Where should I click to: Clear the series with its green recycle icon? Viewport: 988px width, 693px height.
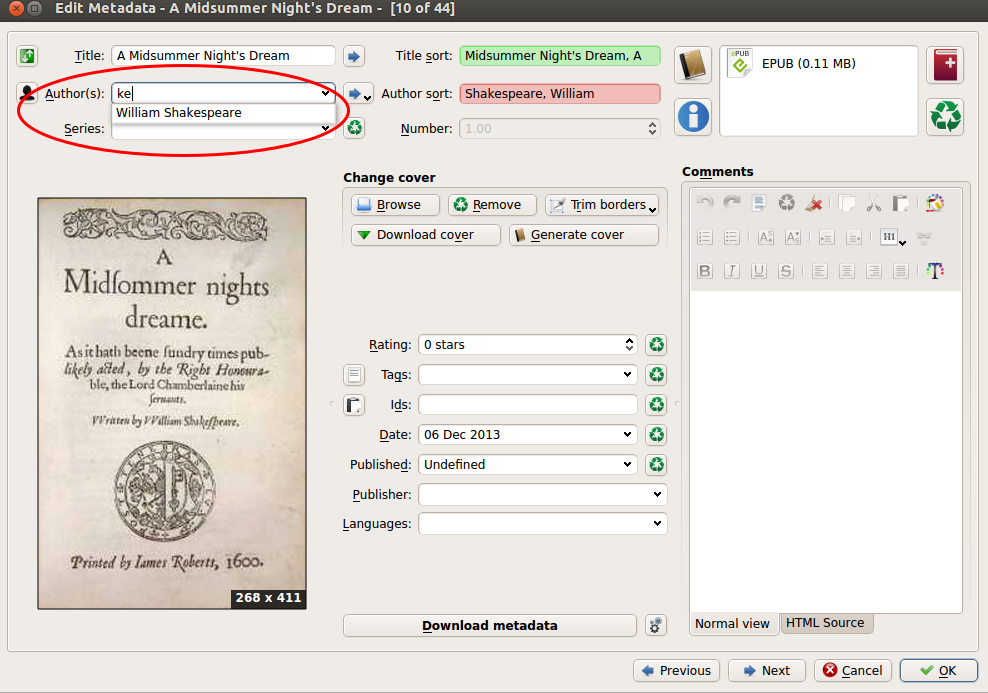pos(355,128)
